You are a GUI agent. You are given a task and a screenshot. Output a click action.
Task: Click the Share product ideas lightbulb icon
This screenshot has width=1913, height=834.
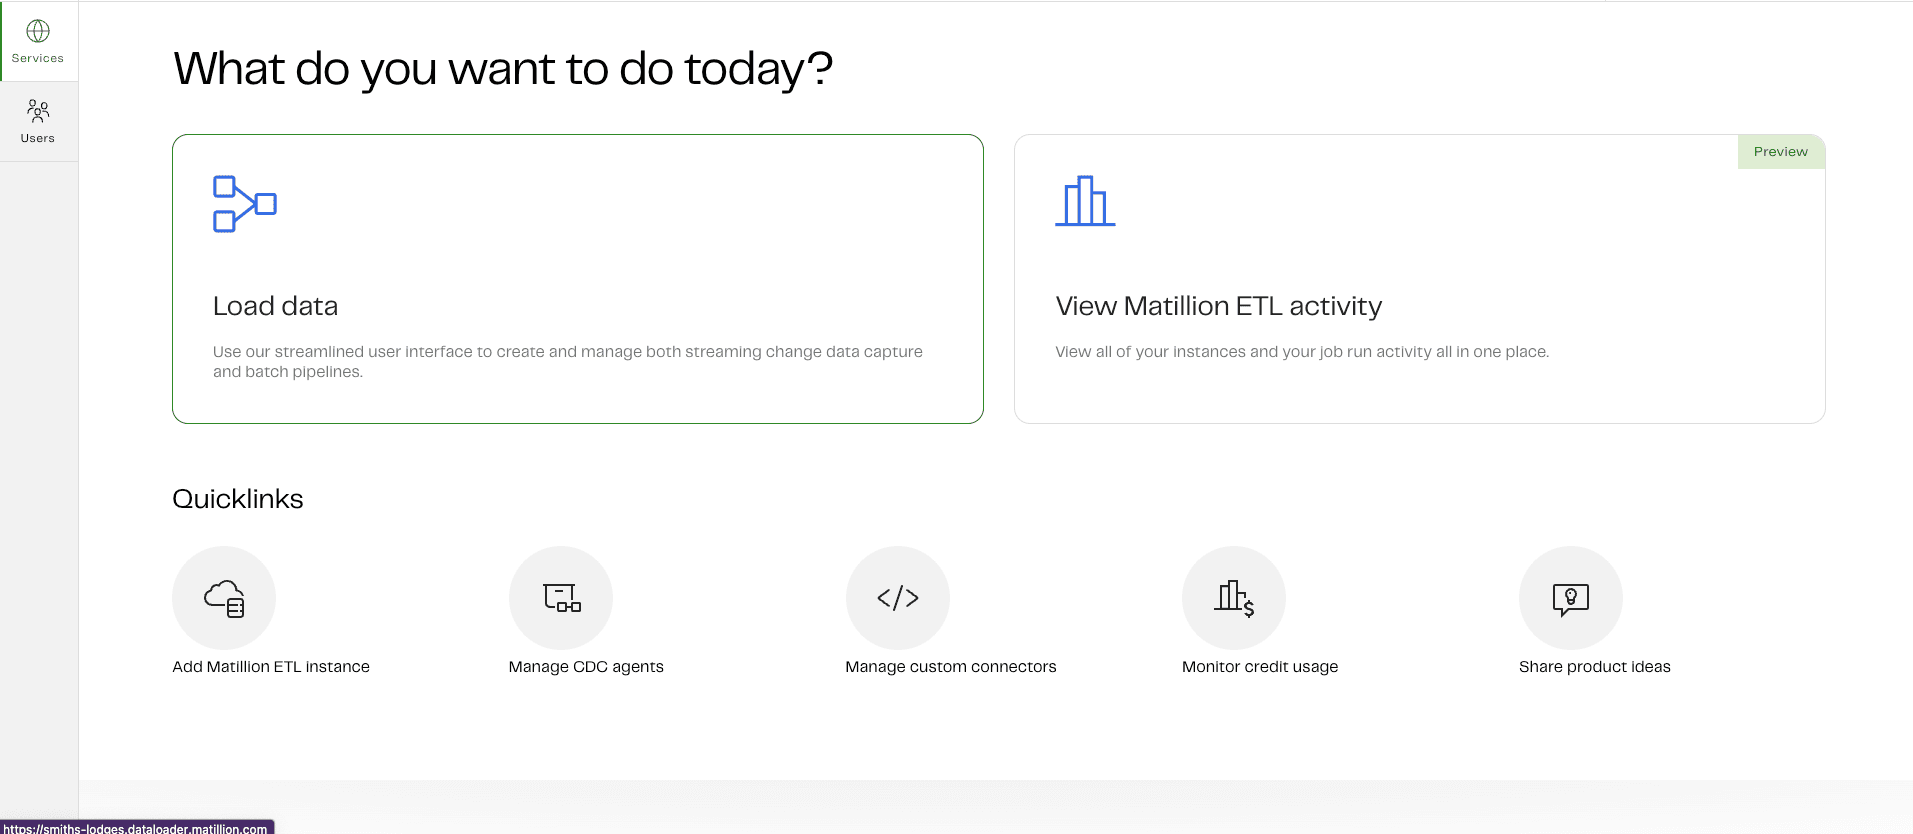(x=1570, y=598)
